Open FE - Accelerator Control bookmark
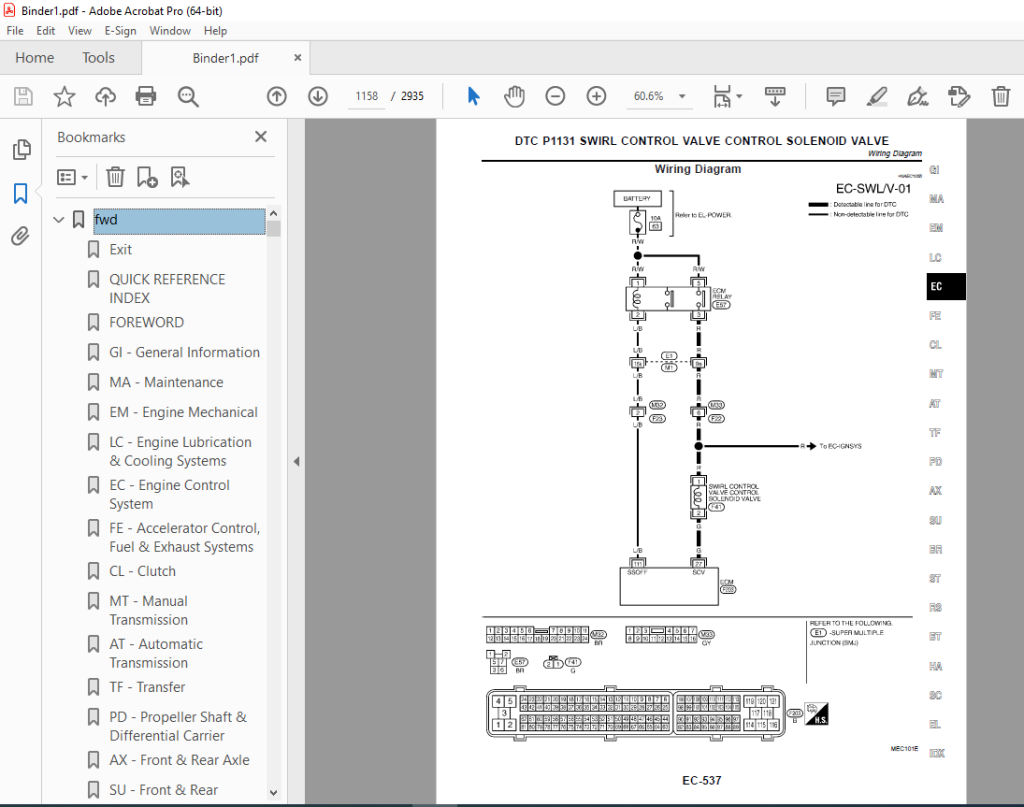The height and width of the screenshot is (807, 1024). click(184, 537)
